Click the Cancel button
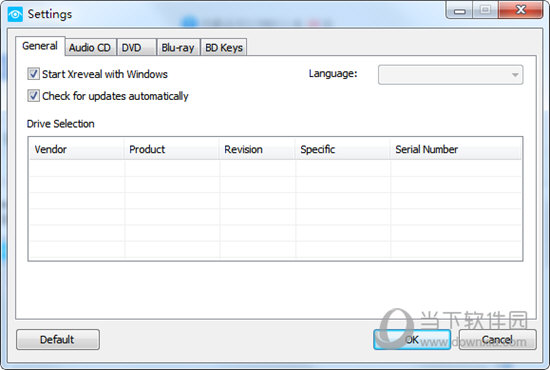This screenshot has height=370, width=550. tap(497, 339)
